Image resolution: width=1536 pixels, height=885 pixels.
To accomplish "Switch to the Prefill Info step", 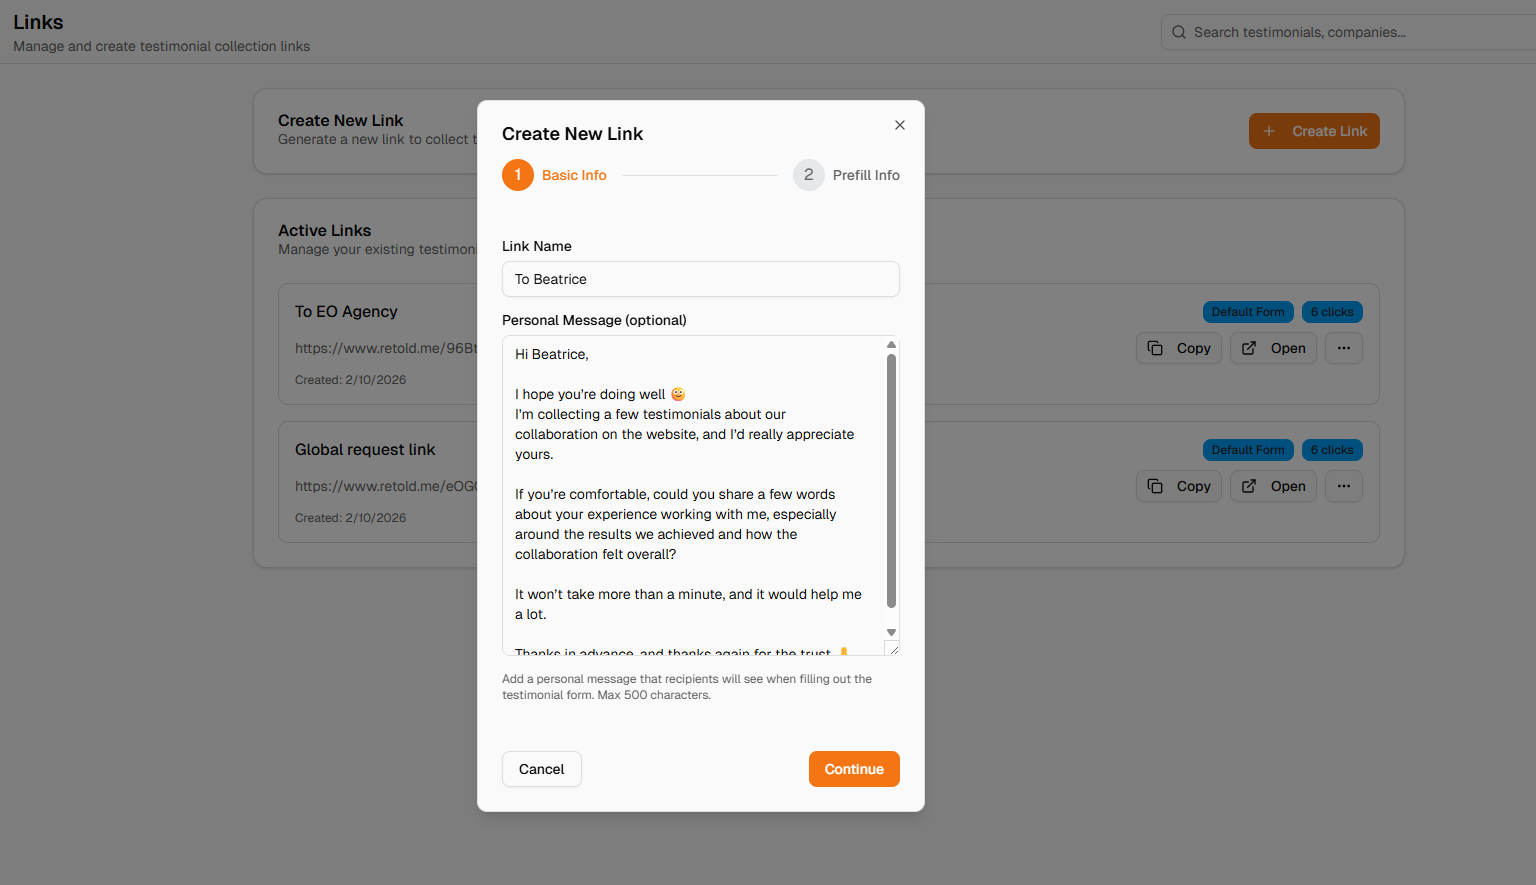I will [846, 174].
